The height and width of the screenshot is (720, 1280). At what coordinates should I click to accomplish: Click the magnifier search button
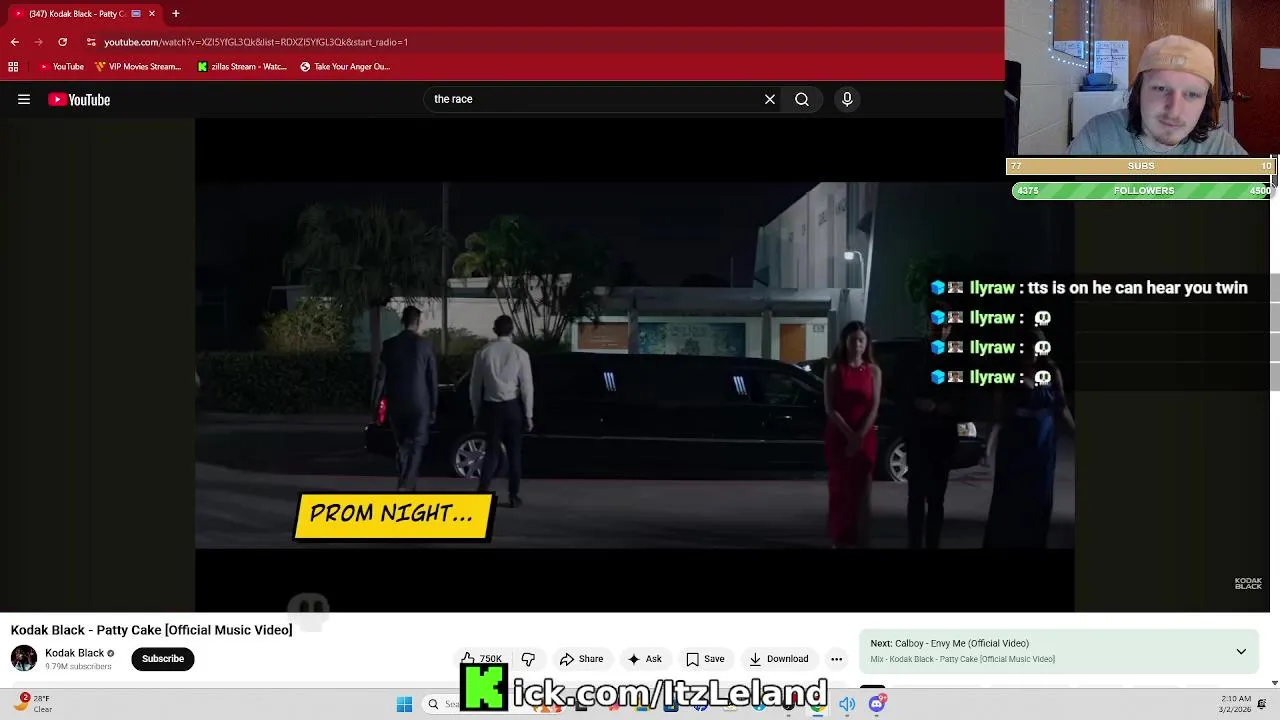[x=802, y=99]
